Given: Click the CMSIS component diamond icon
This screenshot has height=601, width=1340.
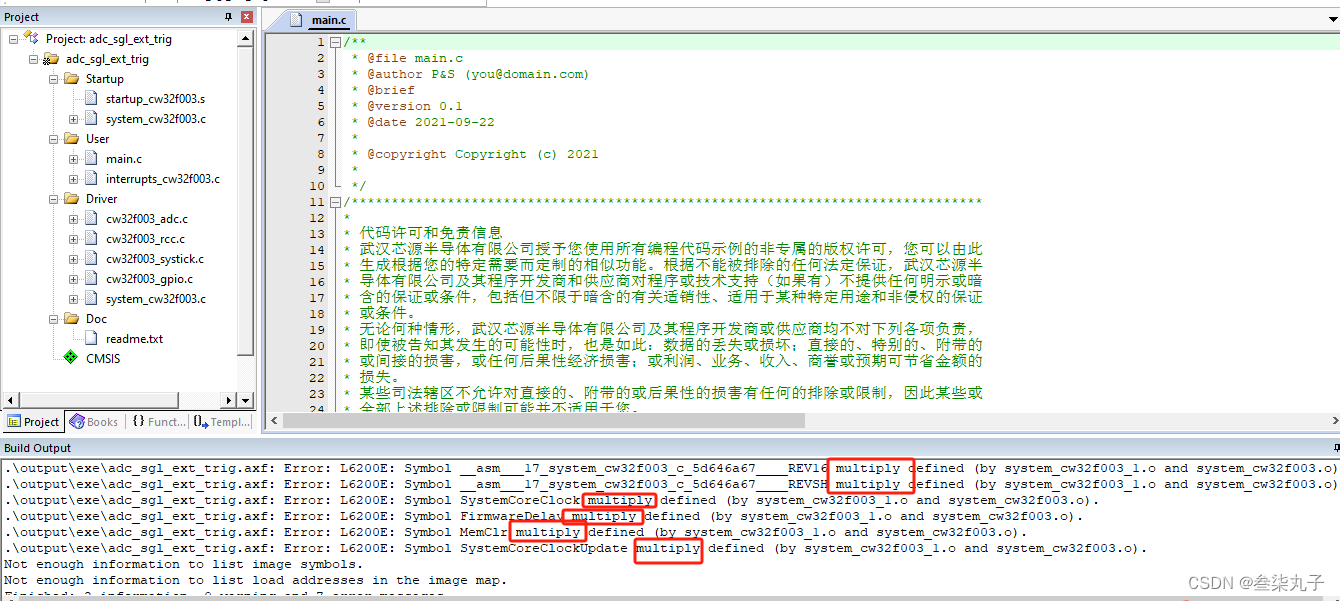Looking at the screenshot, I should tap(70, 358).
